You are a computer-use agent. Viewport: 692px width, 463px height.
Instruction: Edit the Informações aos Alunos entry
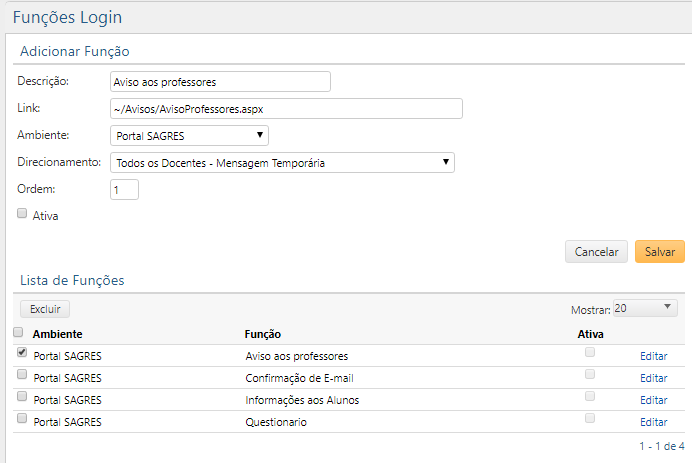(x=653, y=400)
